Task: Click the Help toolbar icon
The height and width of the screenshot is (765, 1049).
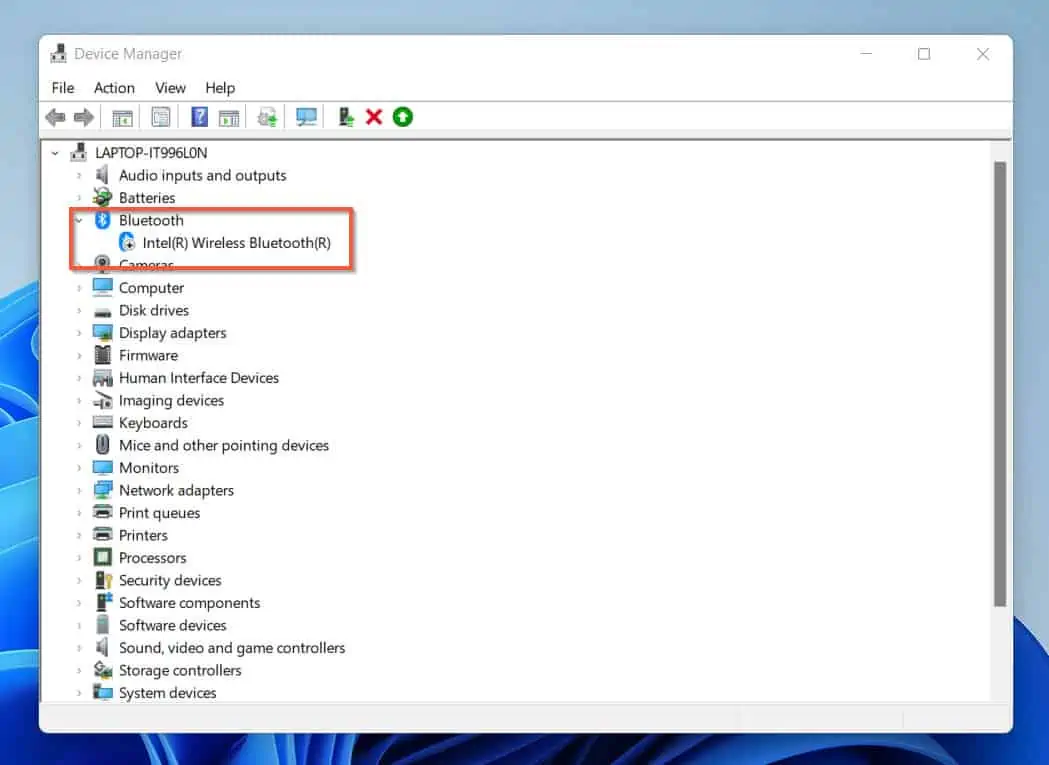Action: tap(199, 117)
